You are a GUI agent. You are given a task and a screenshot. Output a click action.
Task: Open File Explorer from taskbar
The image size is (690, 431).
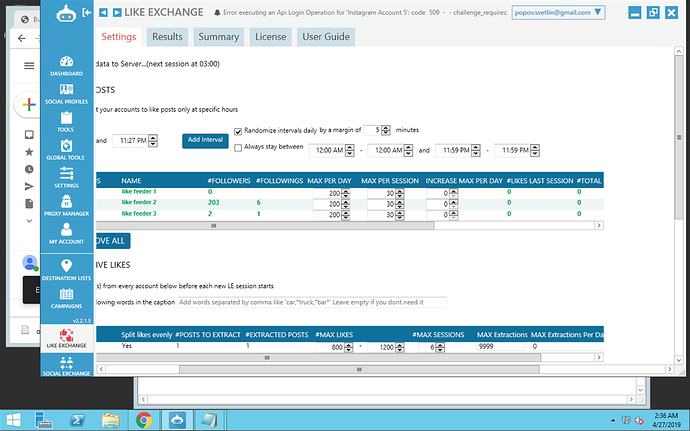click(110, 420)
